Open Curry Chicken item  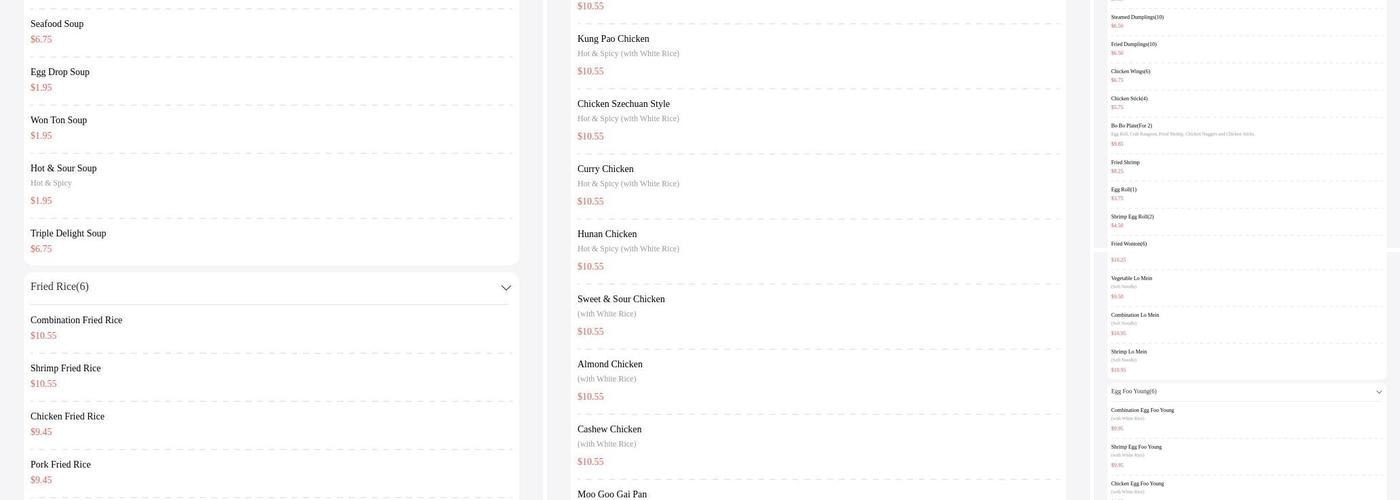(818, 186)
